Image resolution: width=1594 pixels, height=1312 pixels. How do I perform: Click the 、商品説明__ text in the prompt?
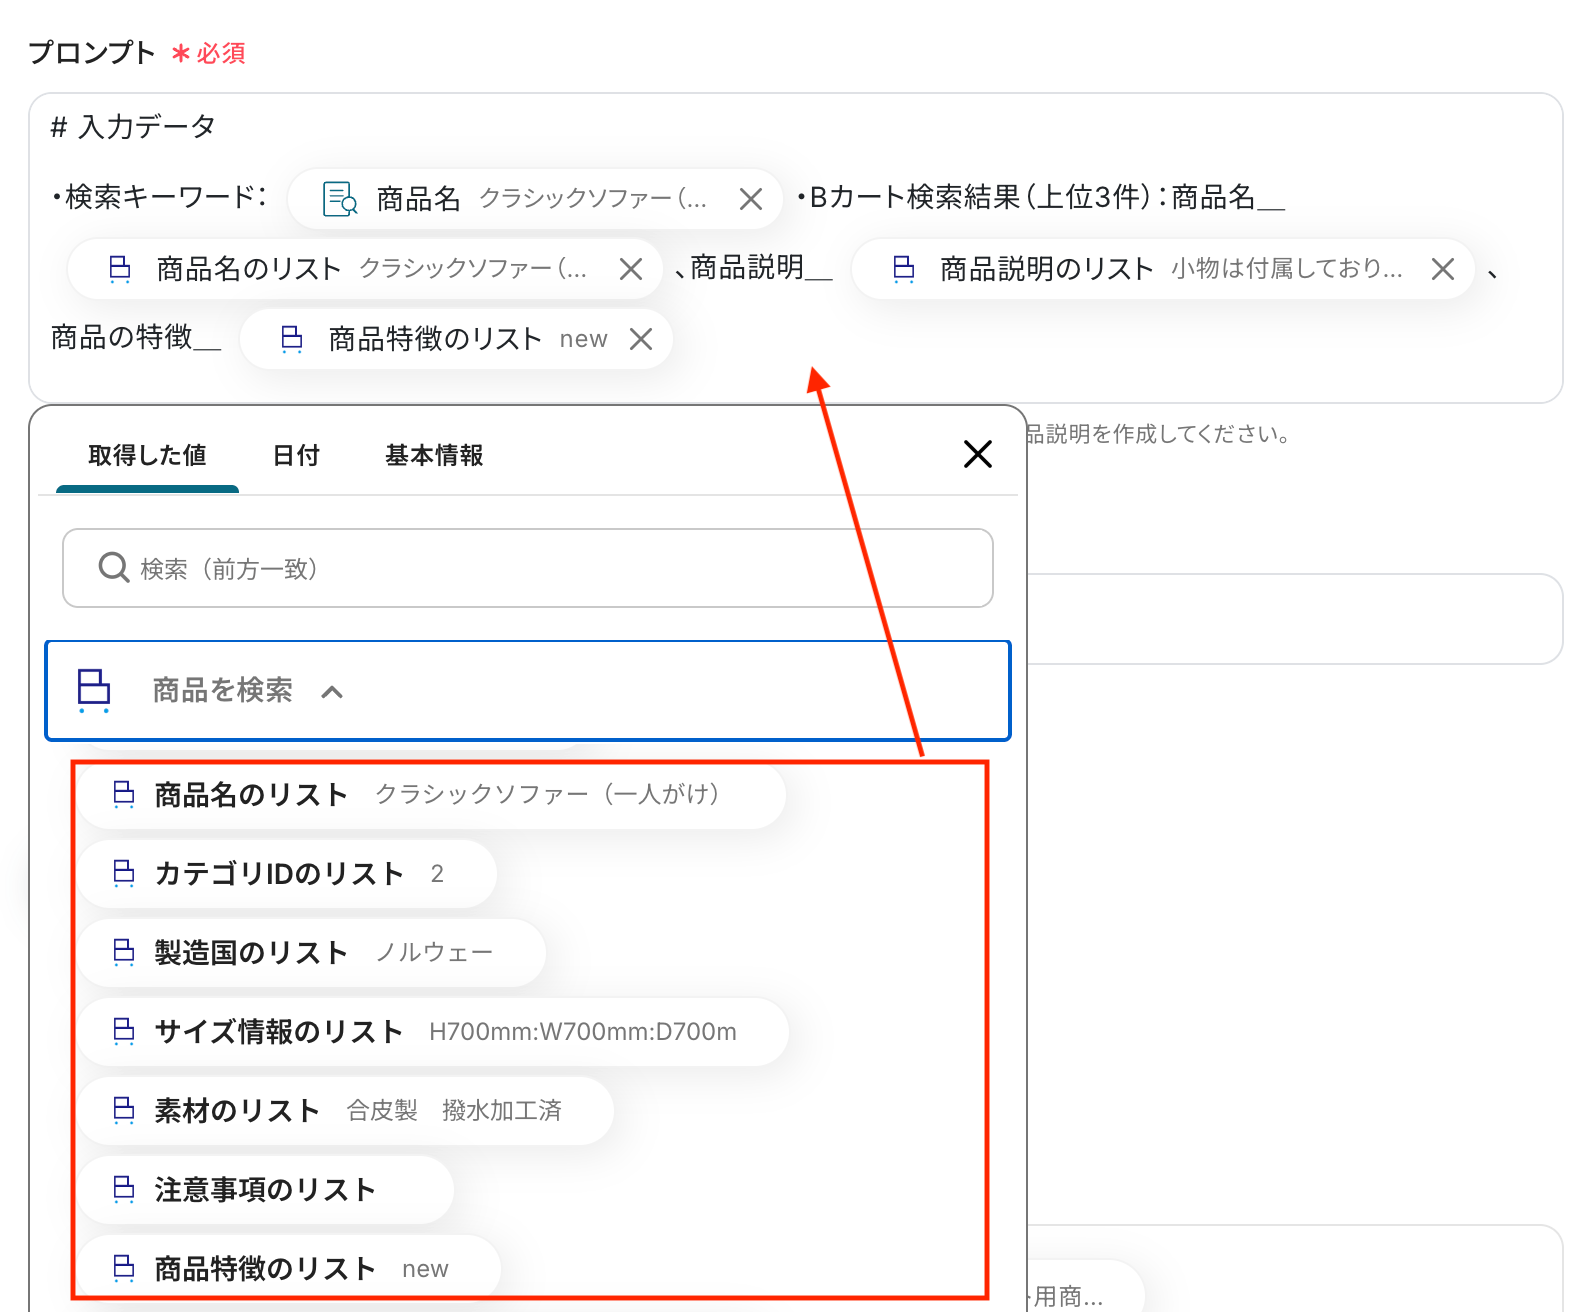coord(753,267)
